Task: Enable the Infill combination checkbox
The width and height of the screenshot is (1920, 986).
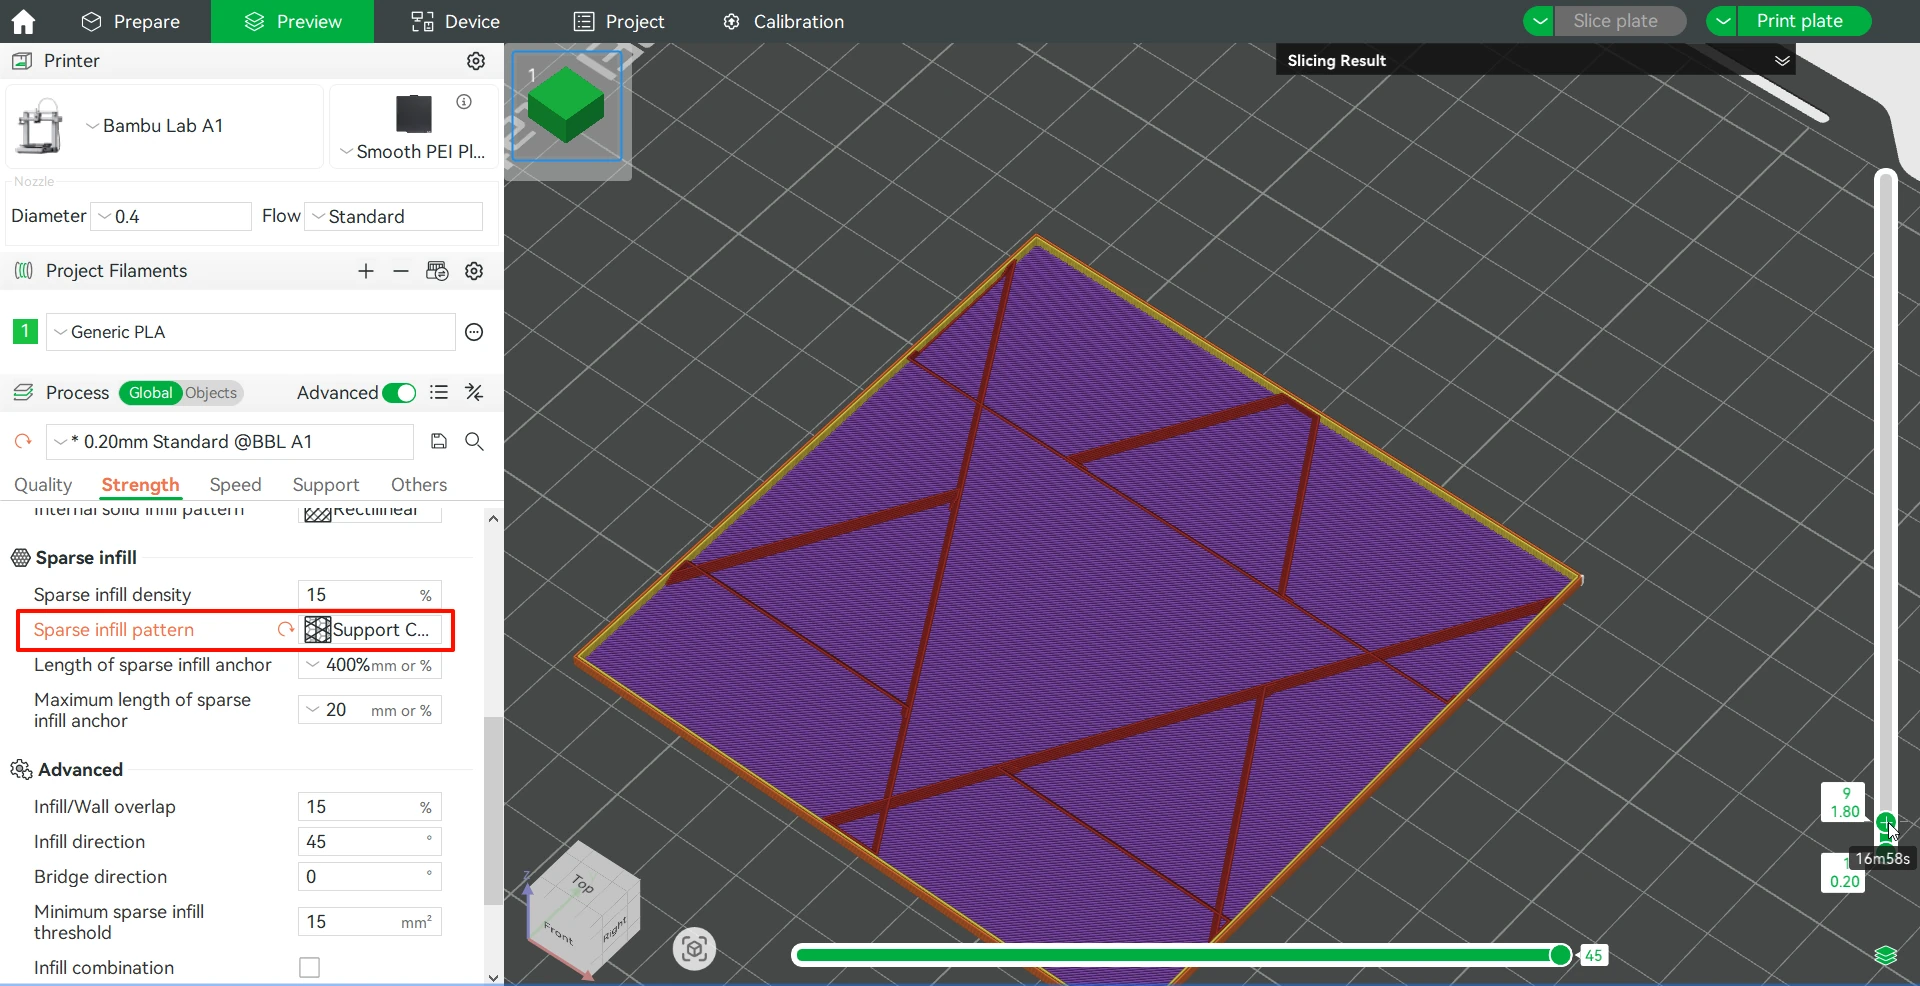Action: click(x=310, y=967)
